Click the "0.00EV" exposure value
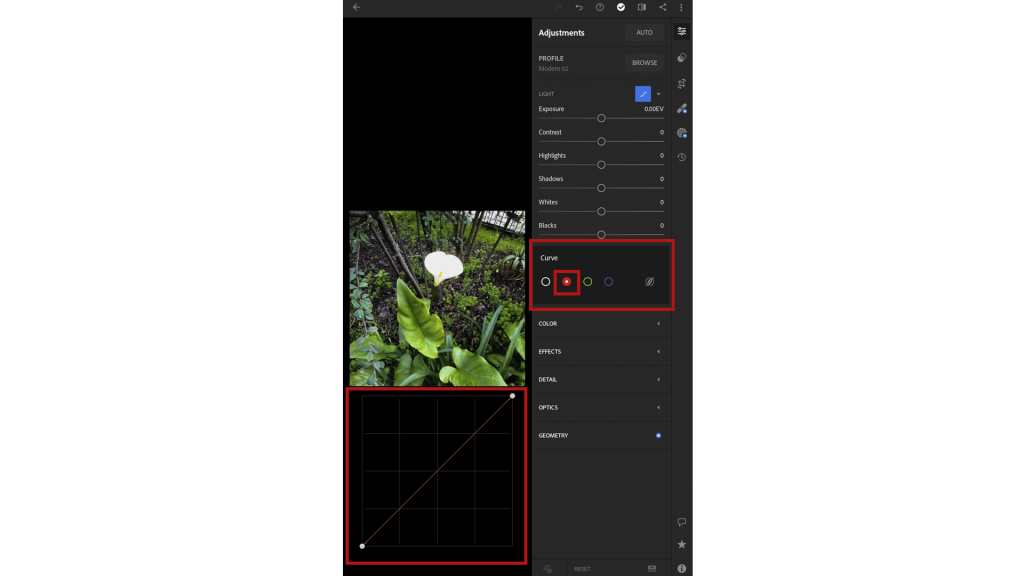The width and height of the screenshot is (1024, 576). (x=654, y=109)
